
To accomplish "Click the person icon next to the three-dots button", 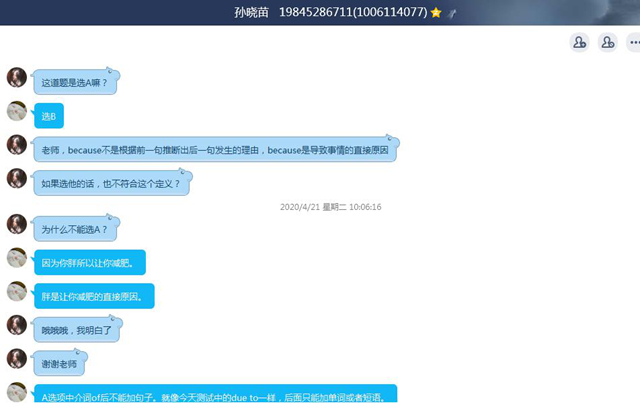I will (607, 42).
